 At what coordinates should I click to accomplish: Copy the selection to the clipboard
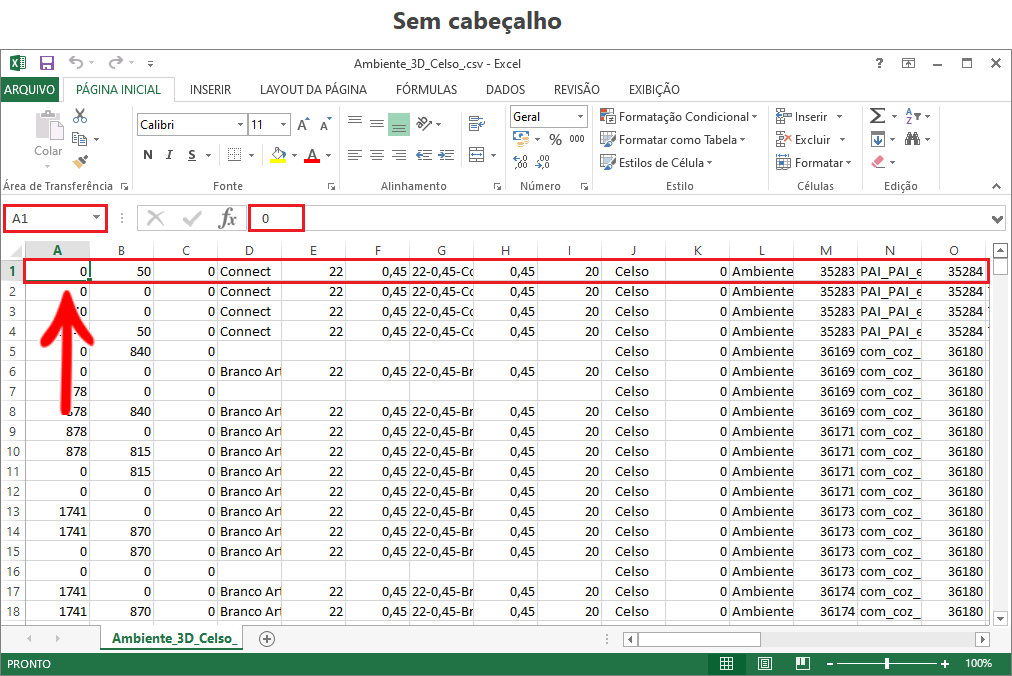79,139
